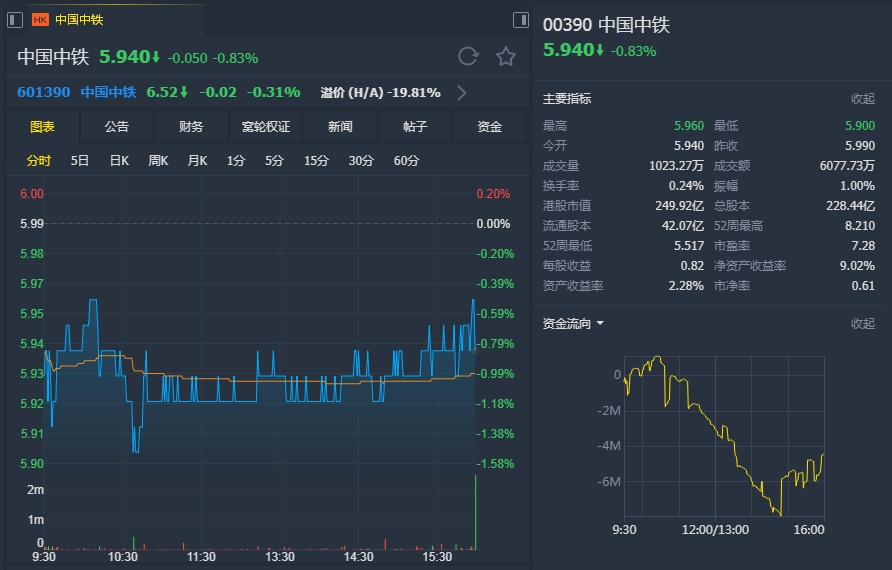Viewport: 892px width, 570px height.
Task: Switch chart to 5日 view
Action: pyautogui.click(x=80, y=161)
